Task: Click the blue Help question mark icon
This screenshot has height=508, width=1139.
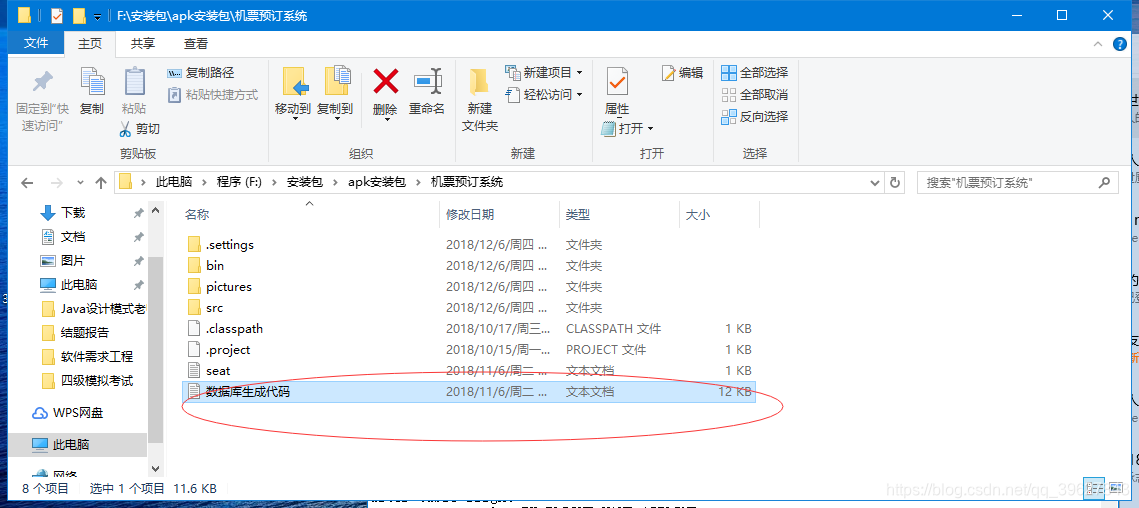Action: point(1120,44)
